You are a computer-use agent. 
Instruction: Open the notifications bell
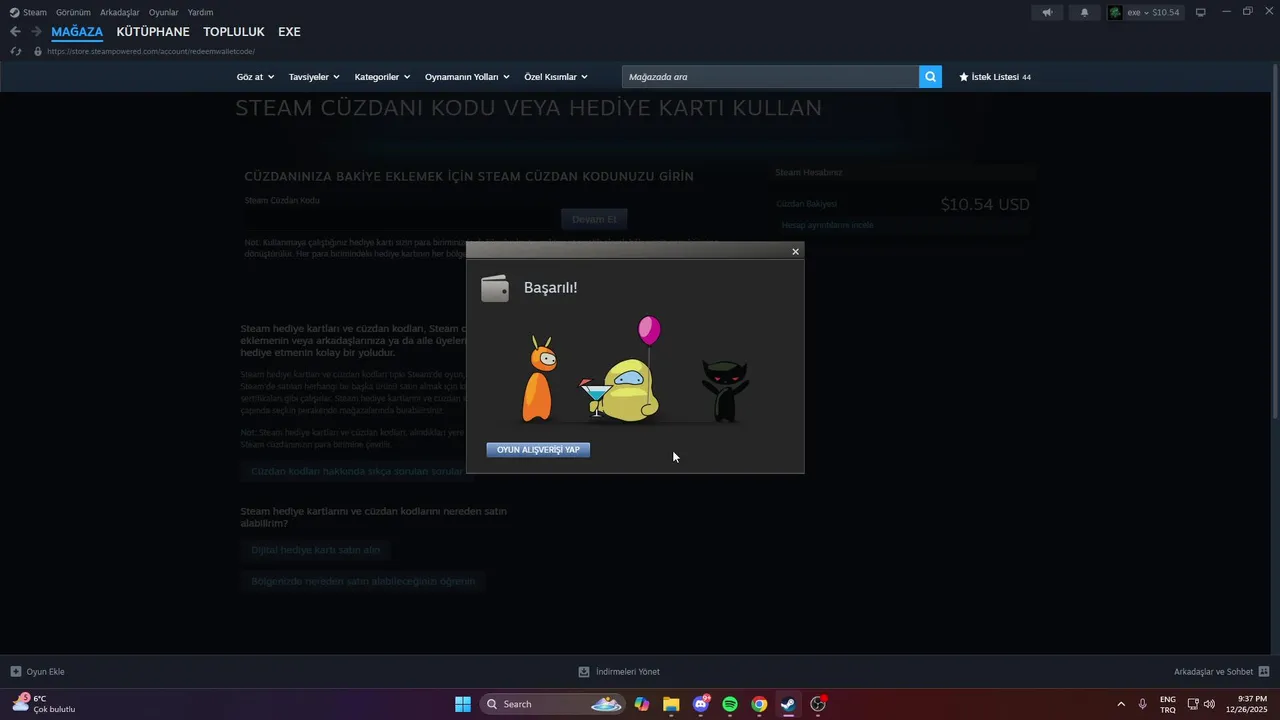[x=1085, y=12]
